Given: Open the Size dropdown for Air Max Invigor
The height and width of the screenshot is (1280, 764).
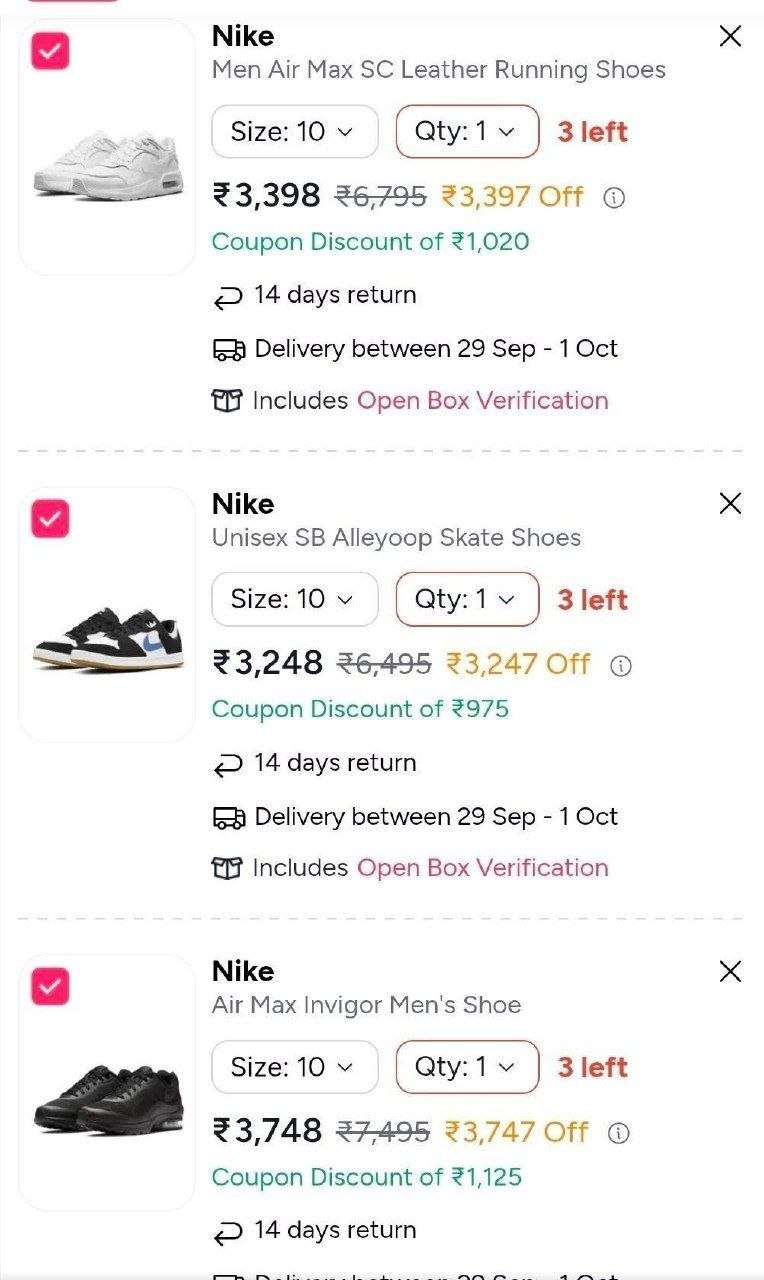Looking at the screenshot, I should pyautogui.click(x=295, y=1067).
